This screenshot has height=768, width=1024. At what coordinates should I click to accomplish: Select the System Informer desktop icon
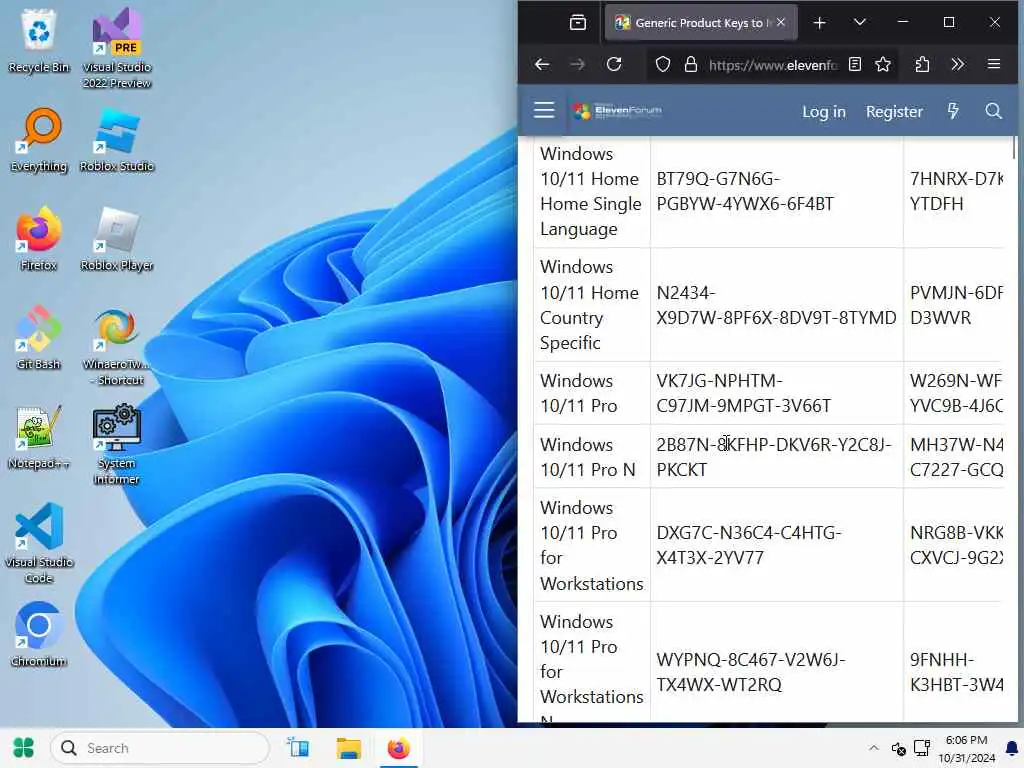[117, 445]
